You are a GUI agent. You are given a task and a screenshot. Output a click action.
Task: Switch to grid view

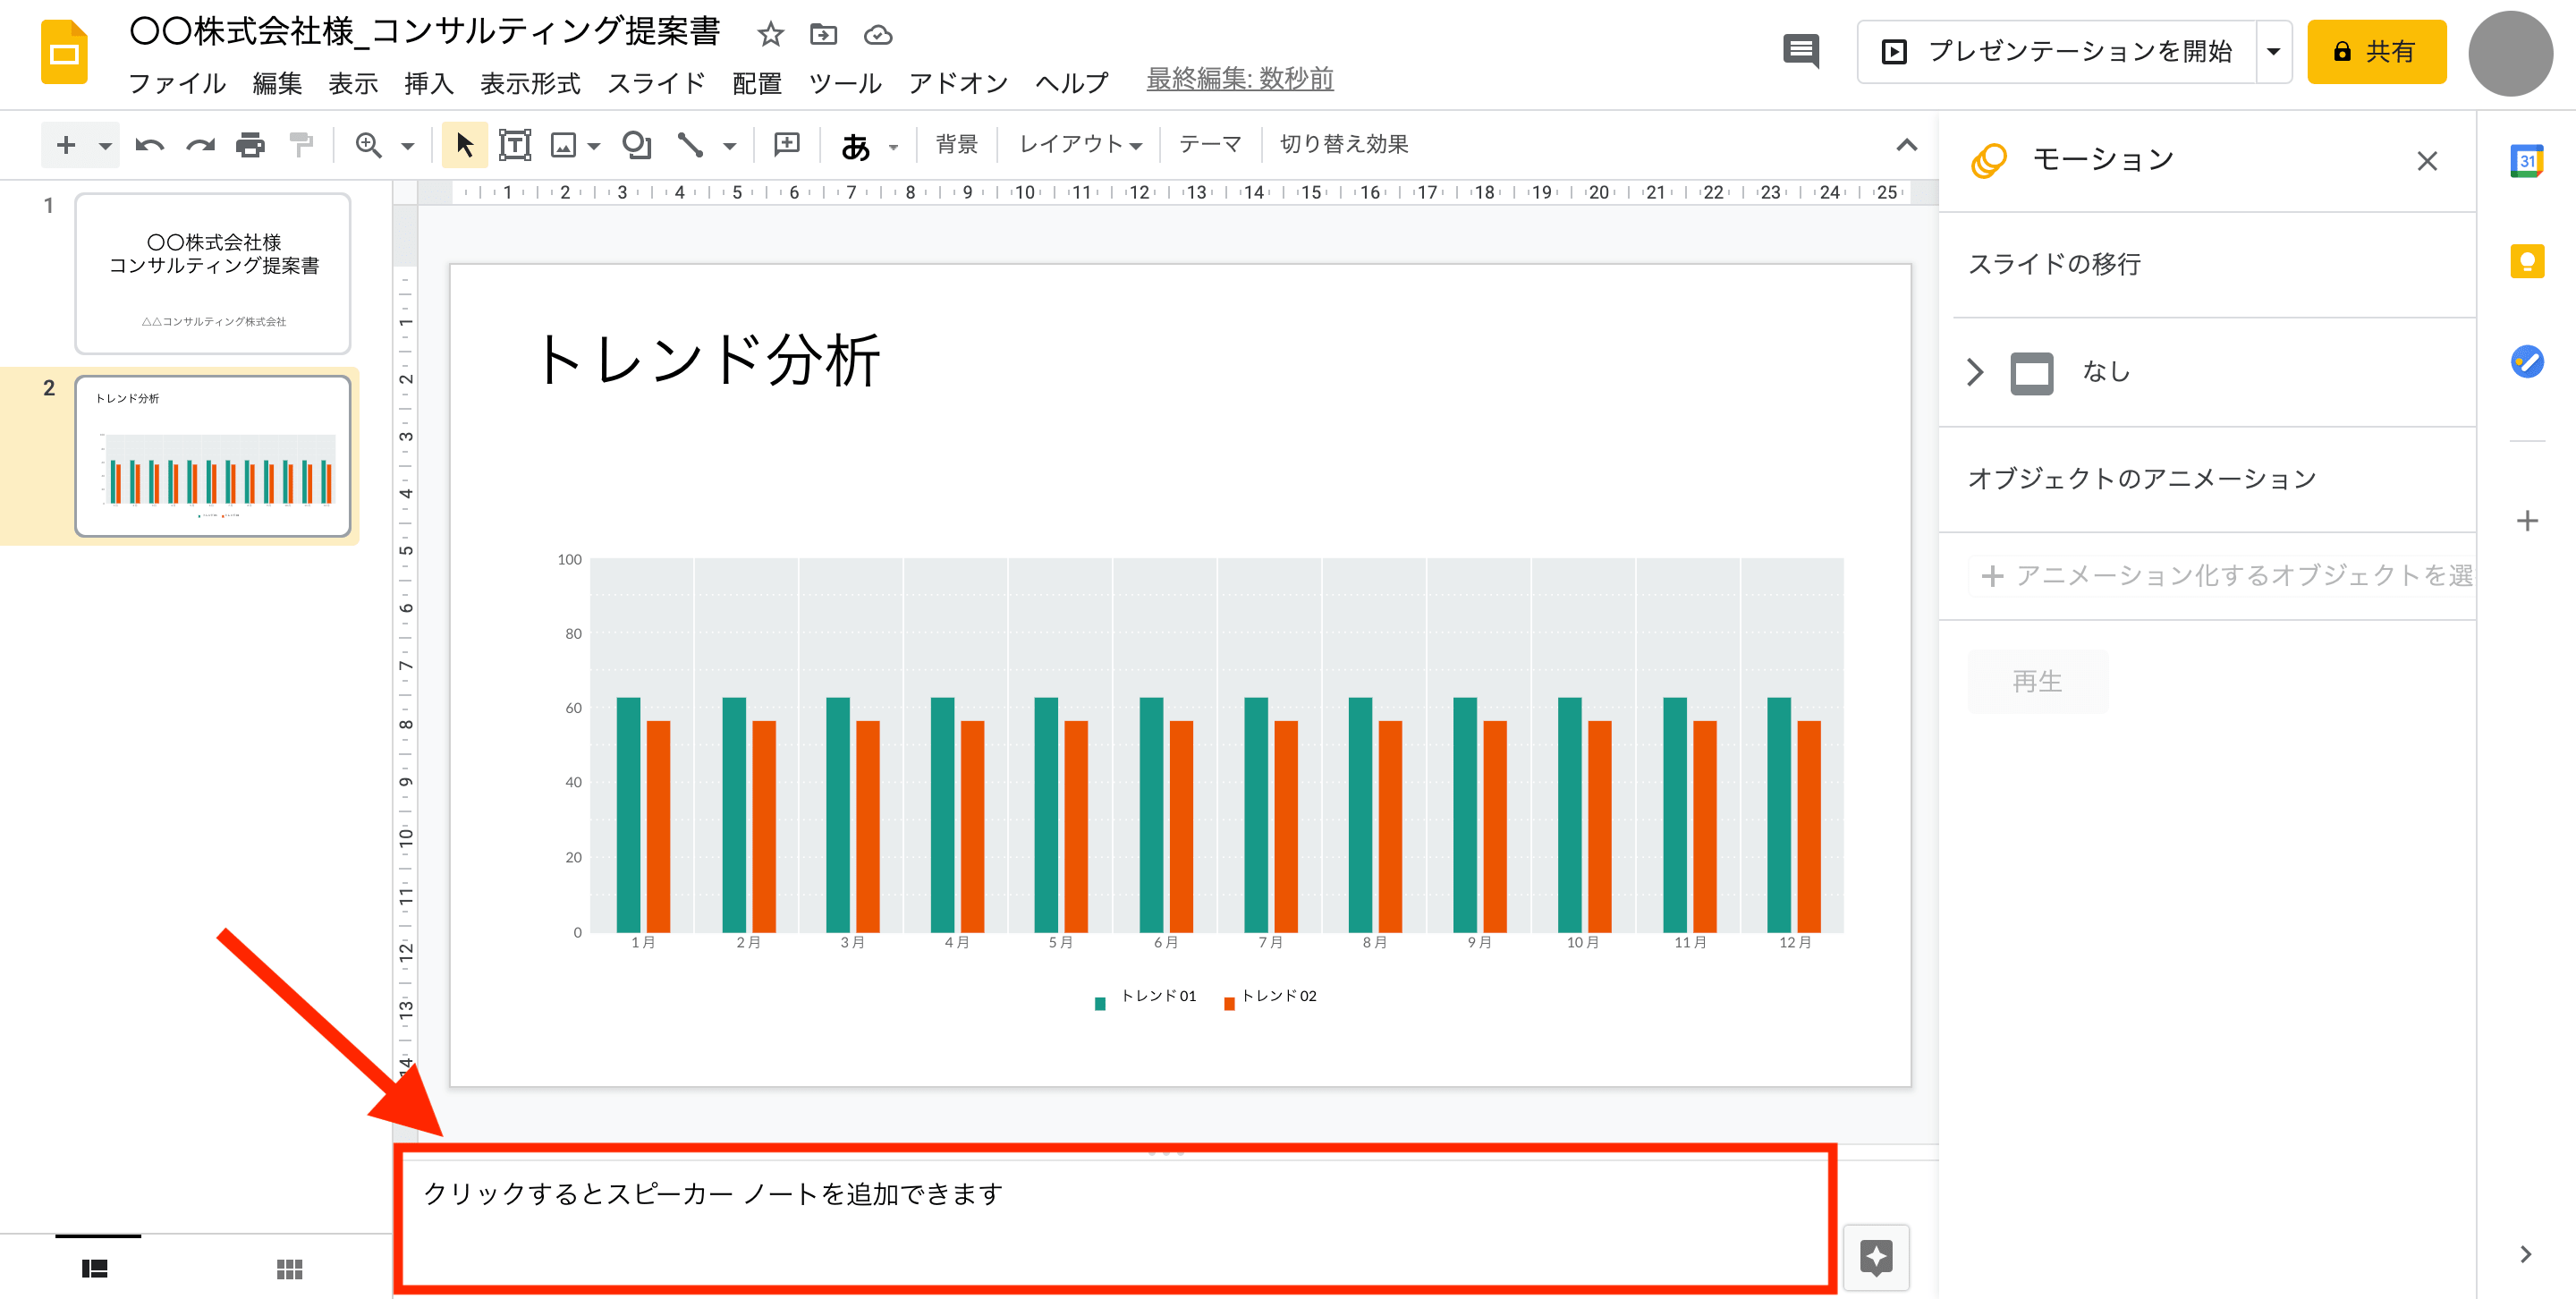(289, 1269)
